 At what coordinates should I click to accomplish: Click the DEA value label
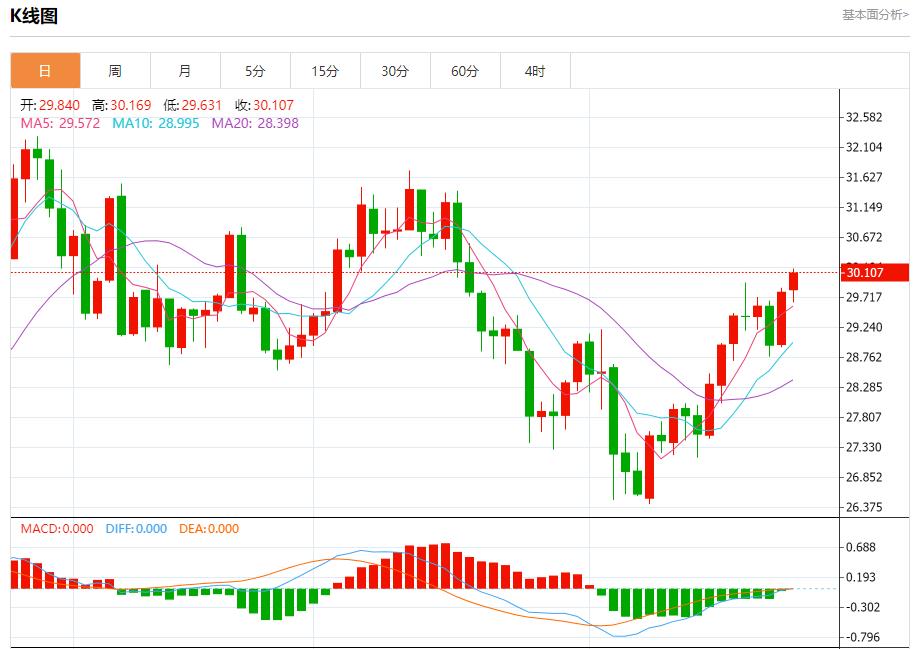click(x=209, y=529)
